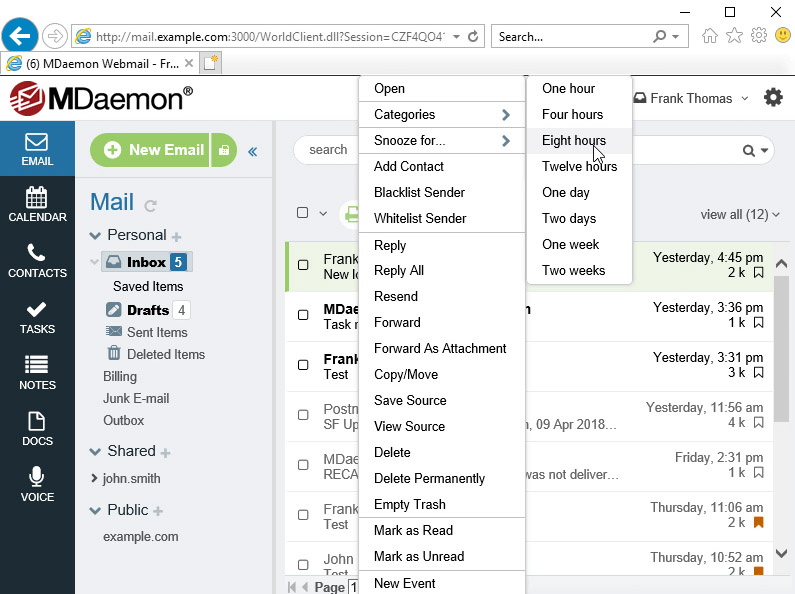Viewport: 795px width, 594px height.
Task: Click the secure compose lock icon
Action: click(224, 150)
